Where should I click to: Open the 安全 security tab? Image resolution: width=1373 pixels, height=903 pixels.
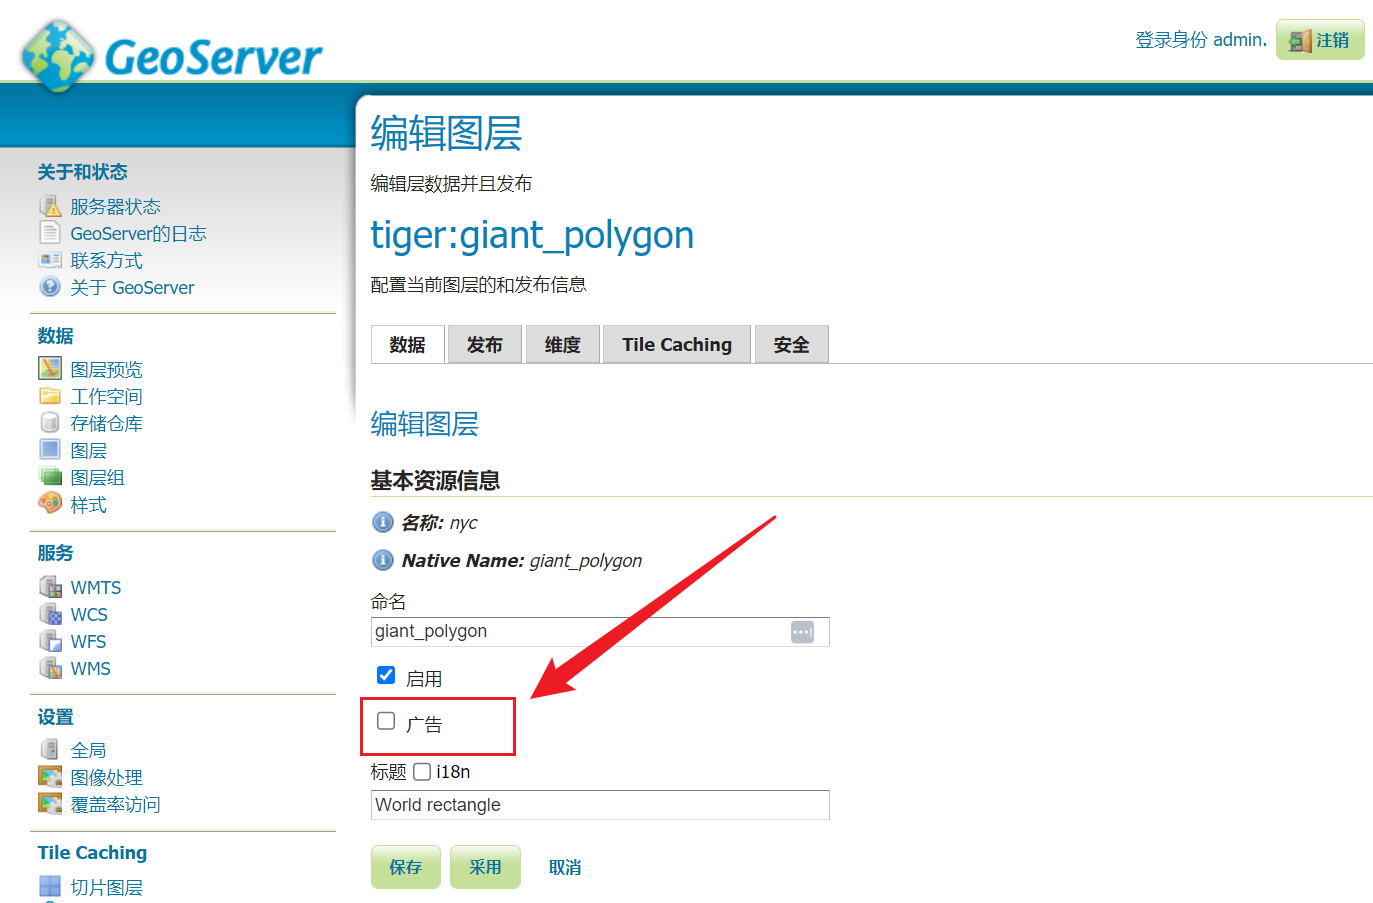[792, 345]
